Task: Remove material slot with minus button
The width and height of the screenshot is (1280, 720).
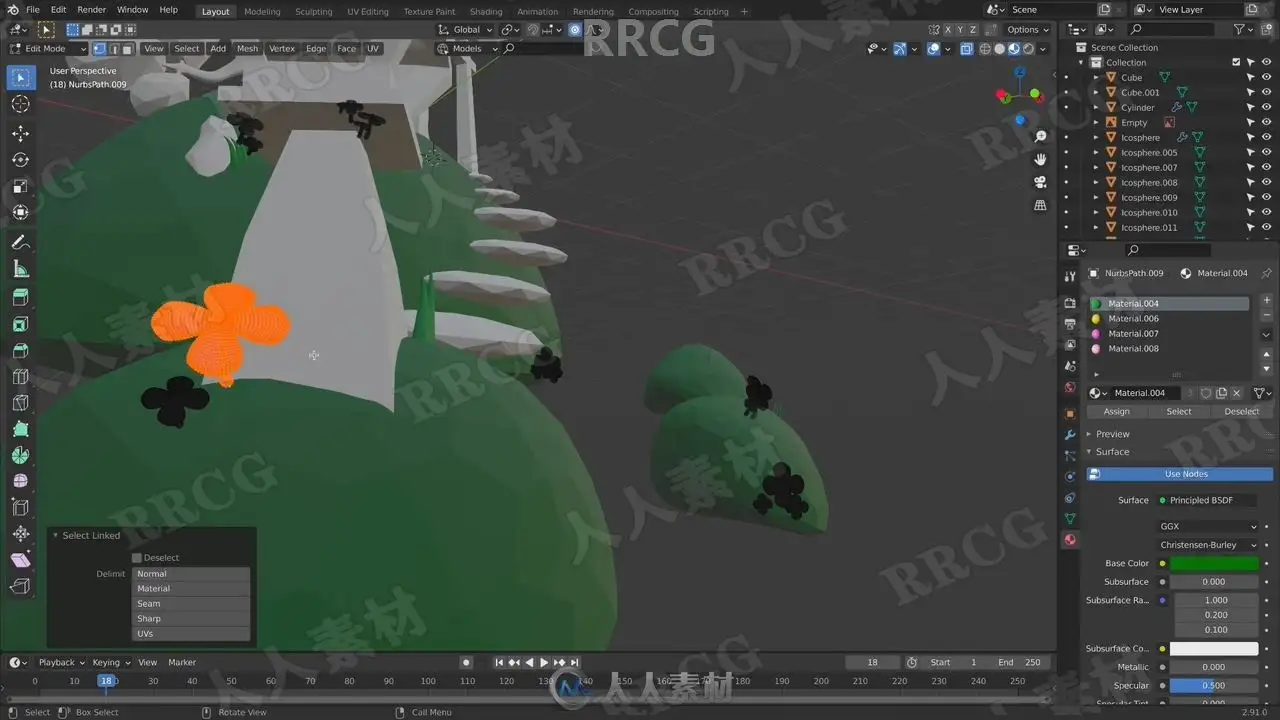Action: pos(1267,316)
